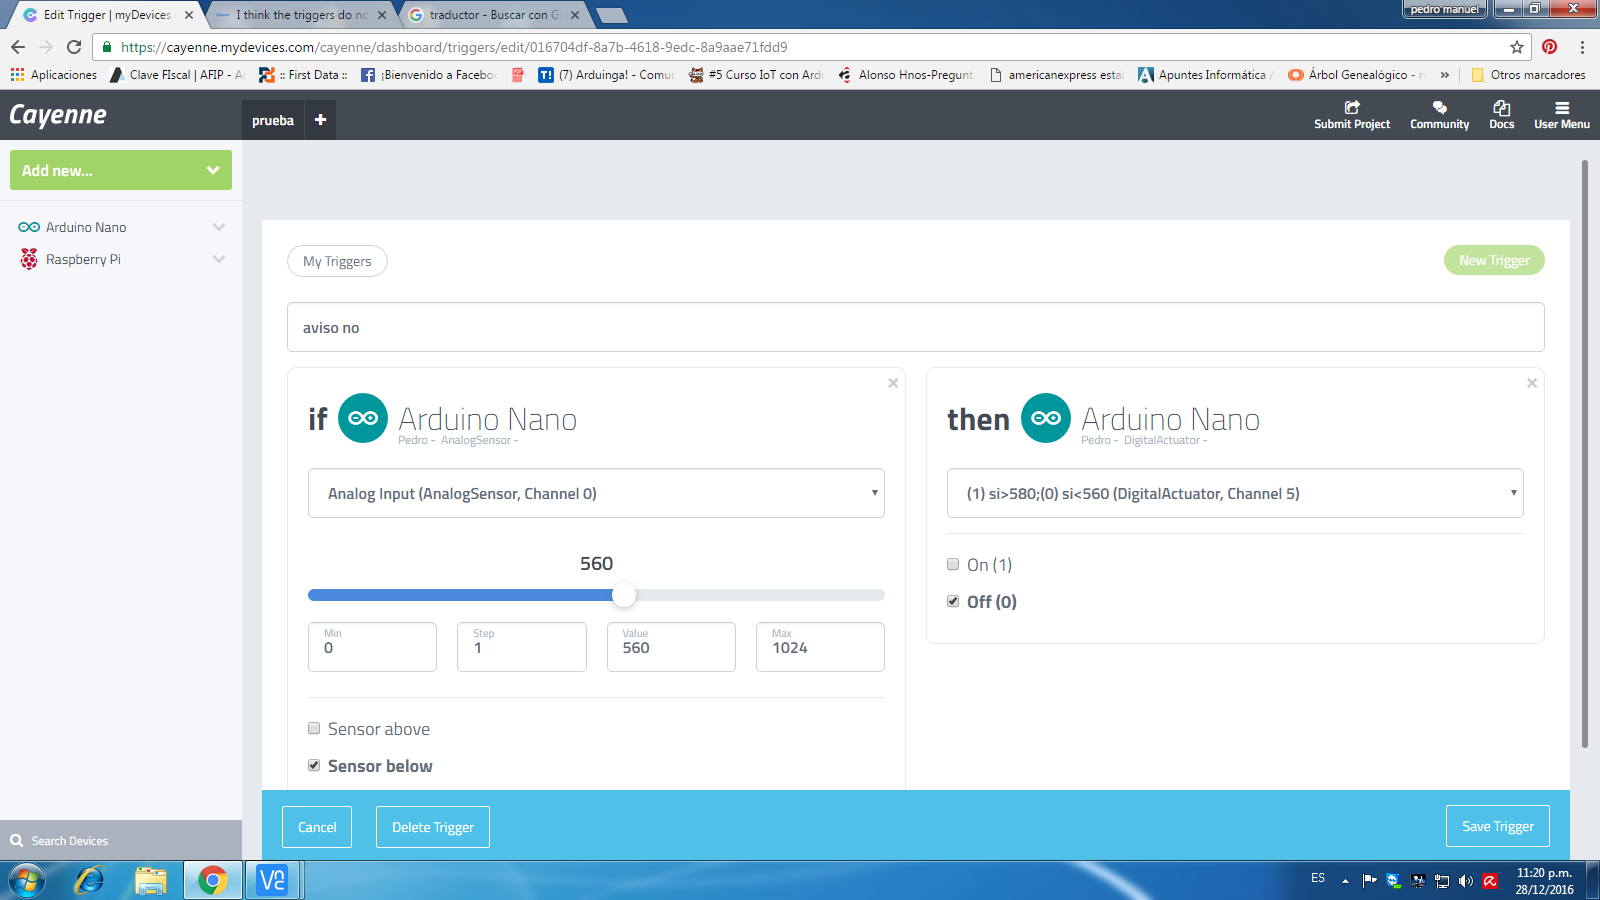
Task: Click the Step value field
Action: coord(522,647)
